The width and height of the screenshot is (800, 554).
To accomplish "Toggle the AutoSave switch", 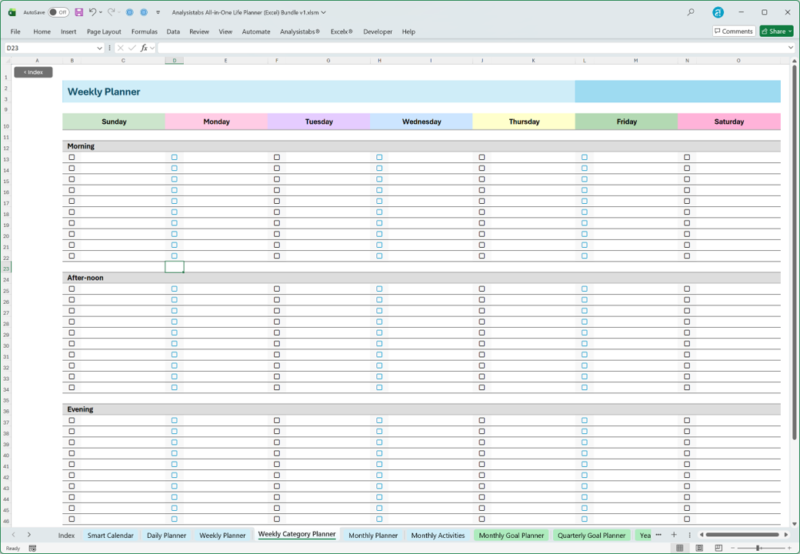I will tap(59, 12).
